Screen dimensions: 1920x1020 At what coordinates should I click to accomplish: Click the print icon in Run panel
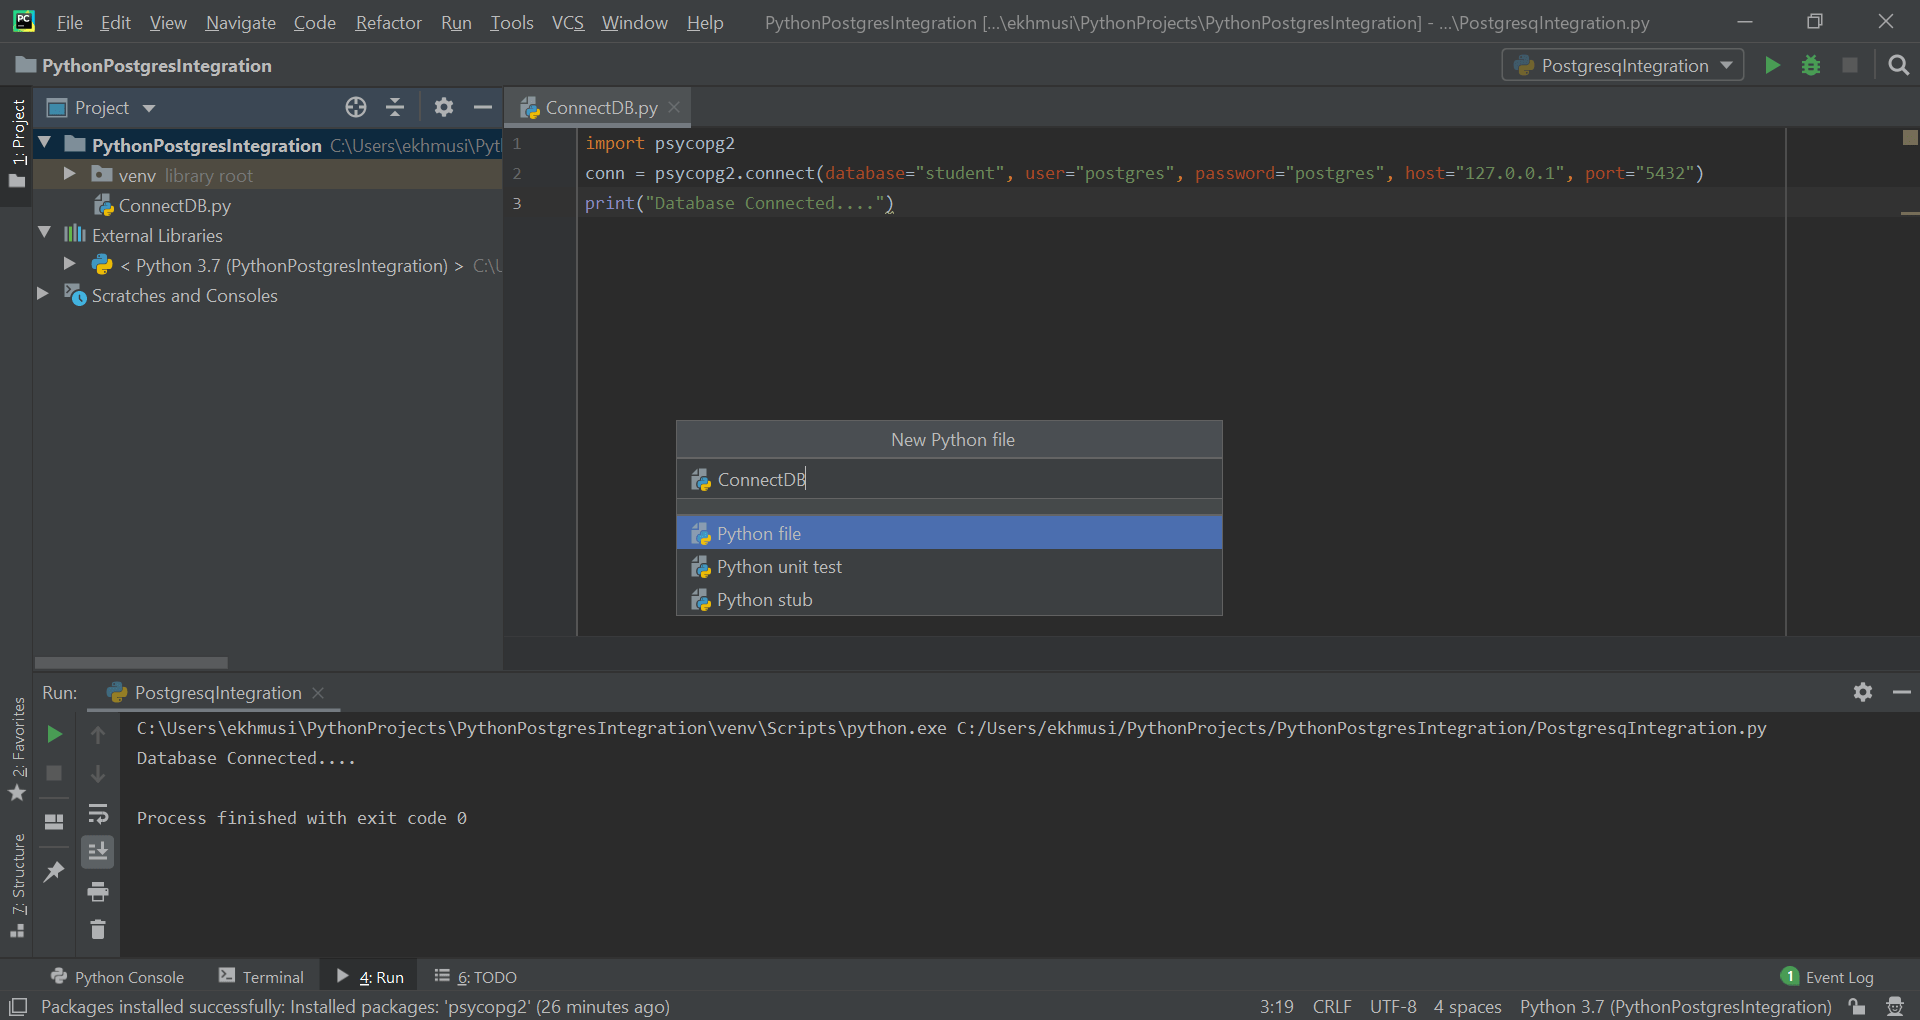tap(98, 891)
